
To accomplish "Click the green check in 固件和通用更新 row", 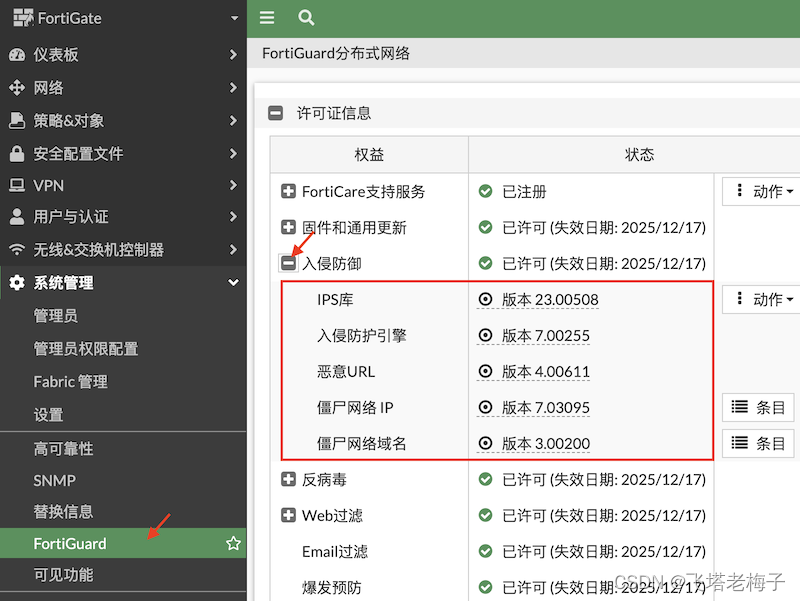I will 485,227.
